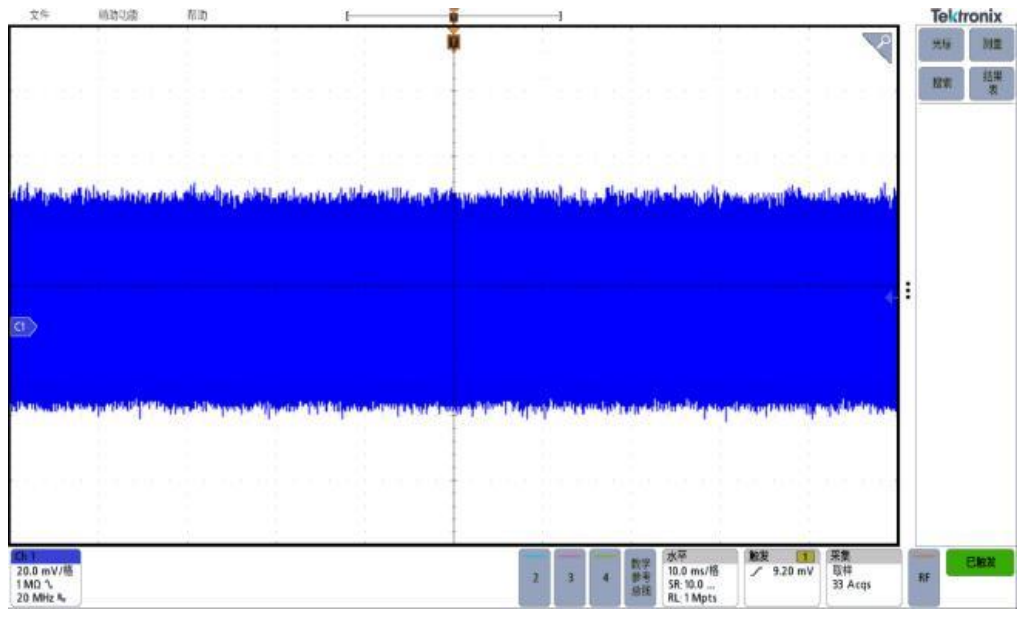This screenshot has width=1025, height=617.
Task: Add cursors with the 光标 button
Action: point(941,44)
